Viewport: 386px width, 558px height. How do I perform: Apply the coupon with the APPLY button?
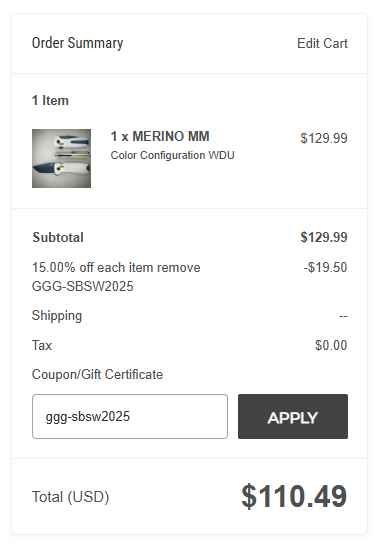[293, 416]
